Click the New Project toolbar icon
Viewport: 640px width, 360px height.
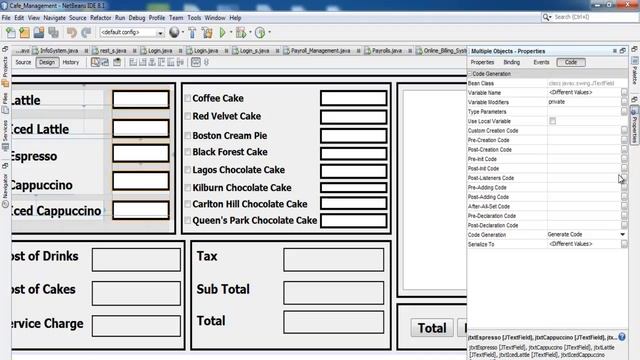pos(24,33)
